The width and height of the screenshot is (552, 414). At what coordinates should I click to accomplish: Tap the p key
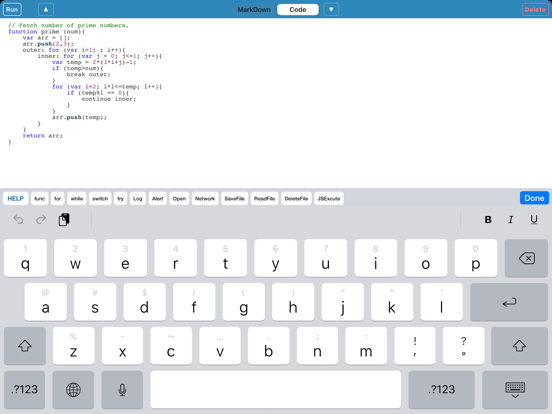pyautogui.click(x=476, y=258)
